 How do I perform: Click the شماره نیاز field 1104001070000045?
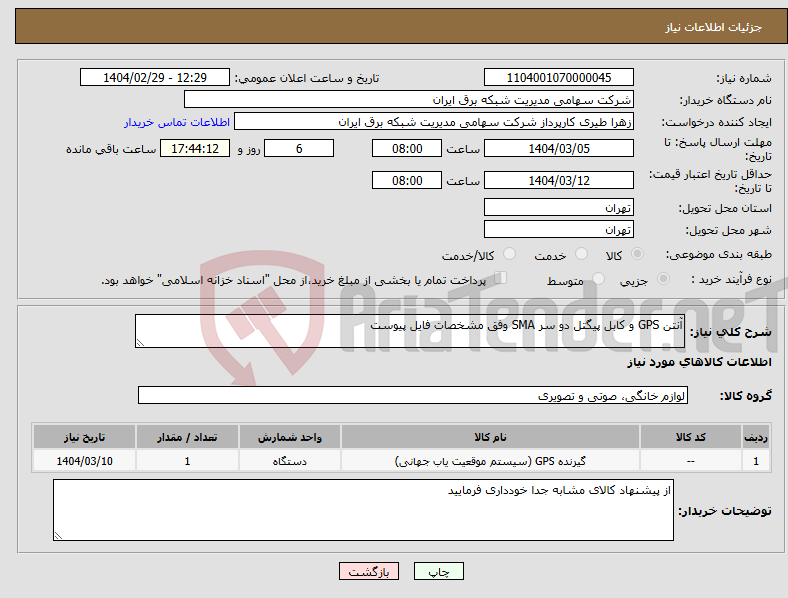pos(558,77)
